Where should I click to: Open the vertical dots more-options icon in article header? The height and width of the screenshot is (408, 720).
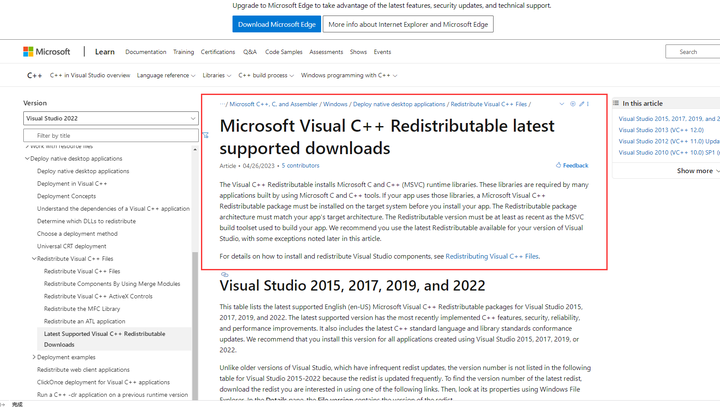point(588,104)
